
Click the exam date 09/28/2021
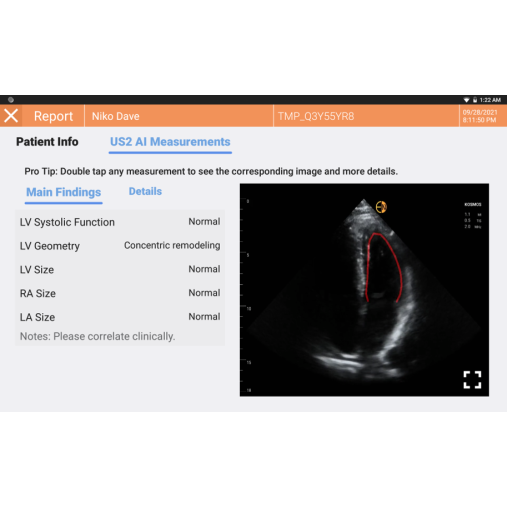tap(480, 112)
